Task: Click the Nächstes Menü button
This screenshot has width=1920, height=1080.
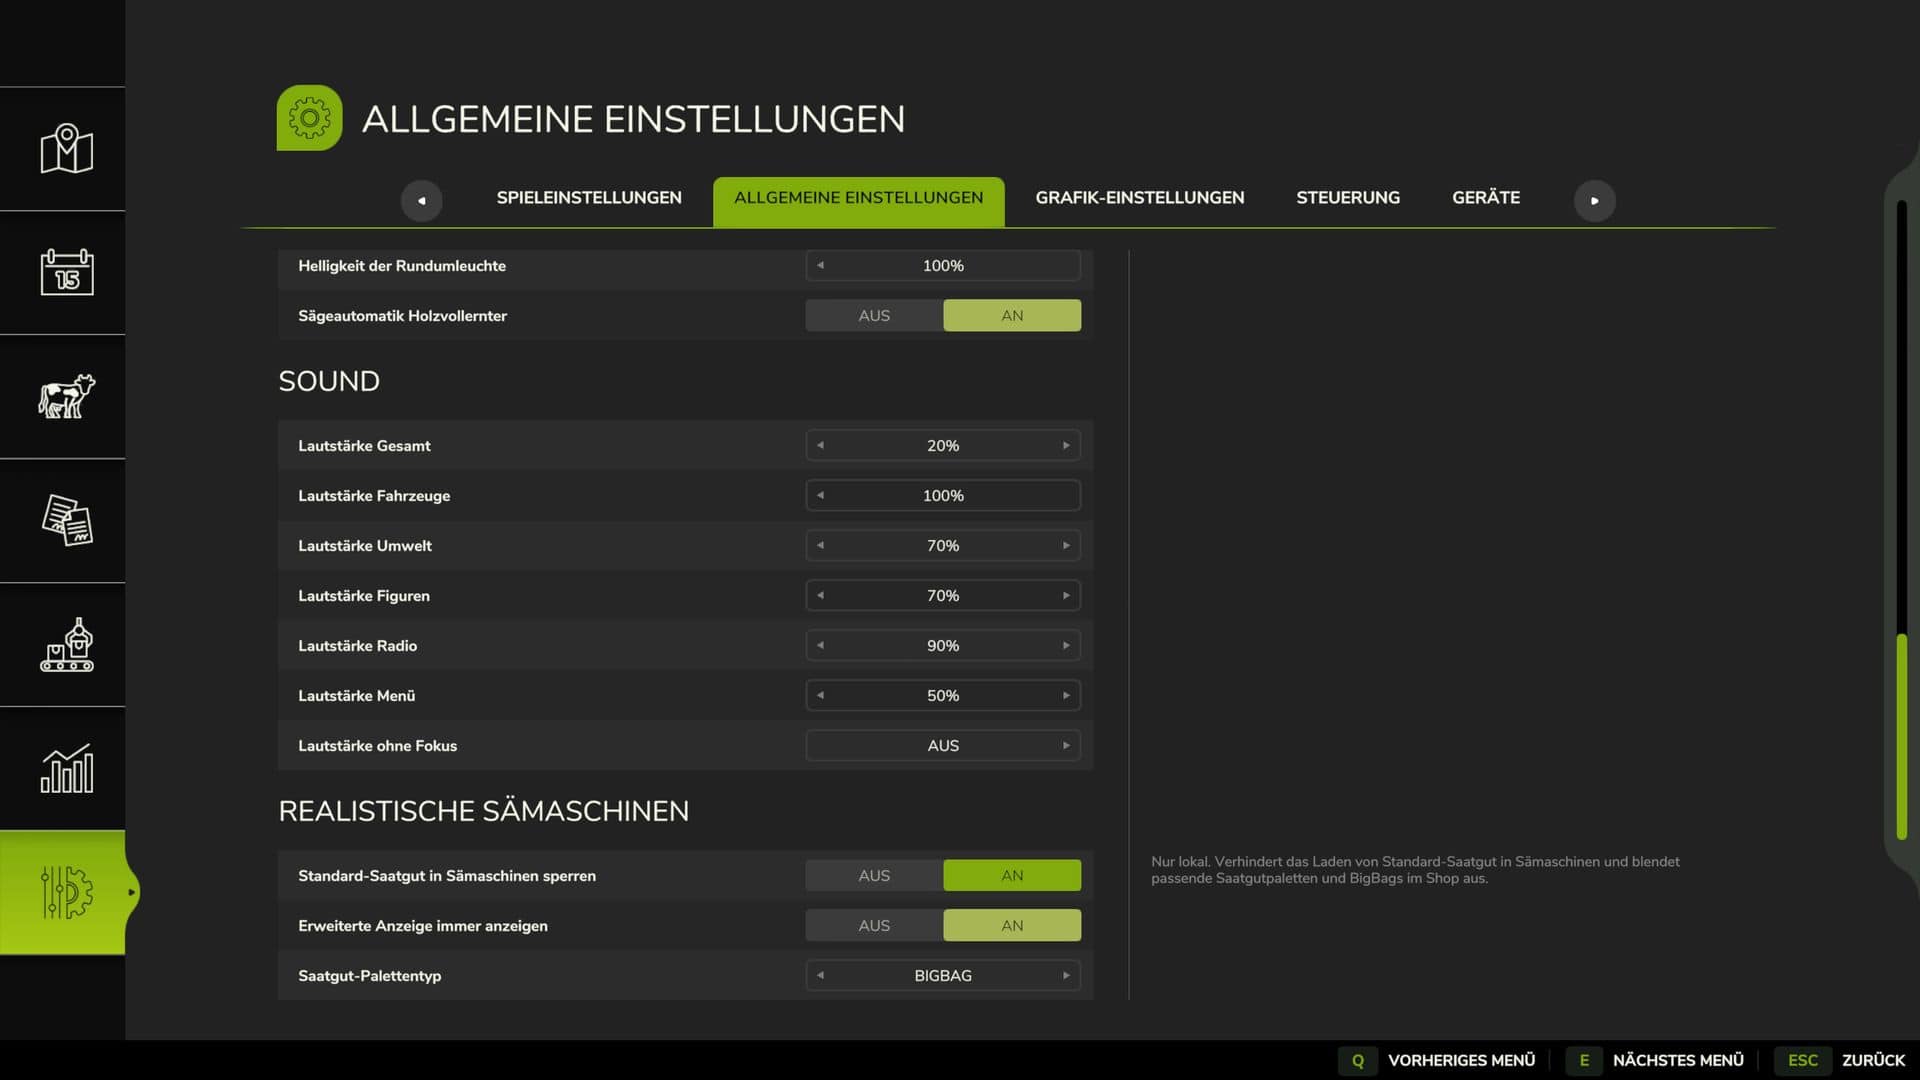Action: (1654, 1060)
